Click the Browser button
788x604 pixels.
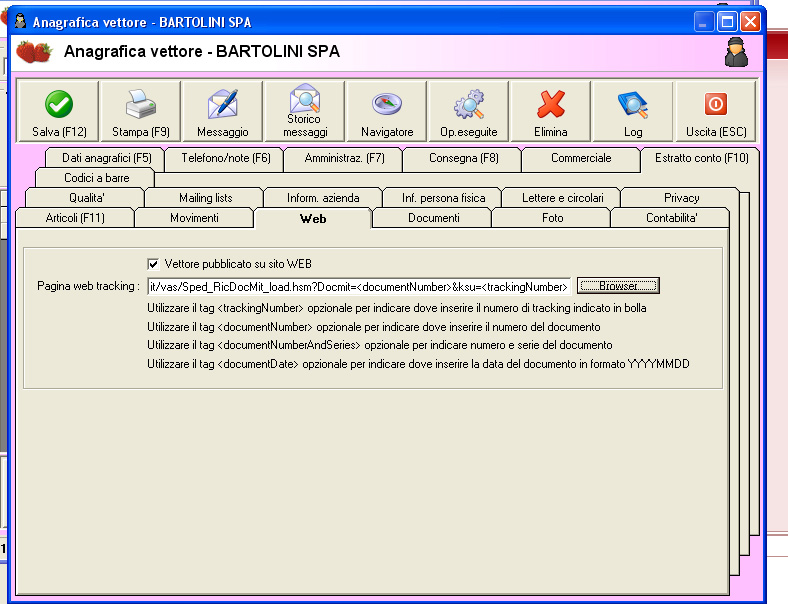tap(618, 285)
